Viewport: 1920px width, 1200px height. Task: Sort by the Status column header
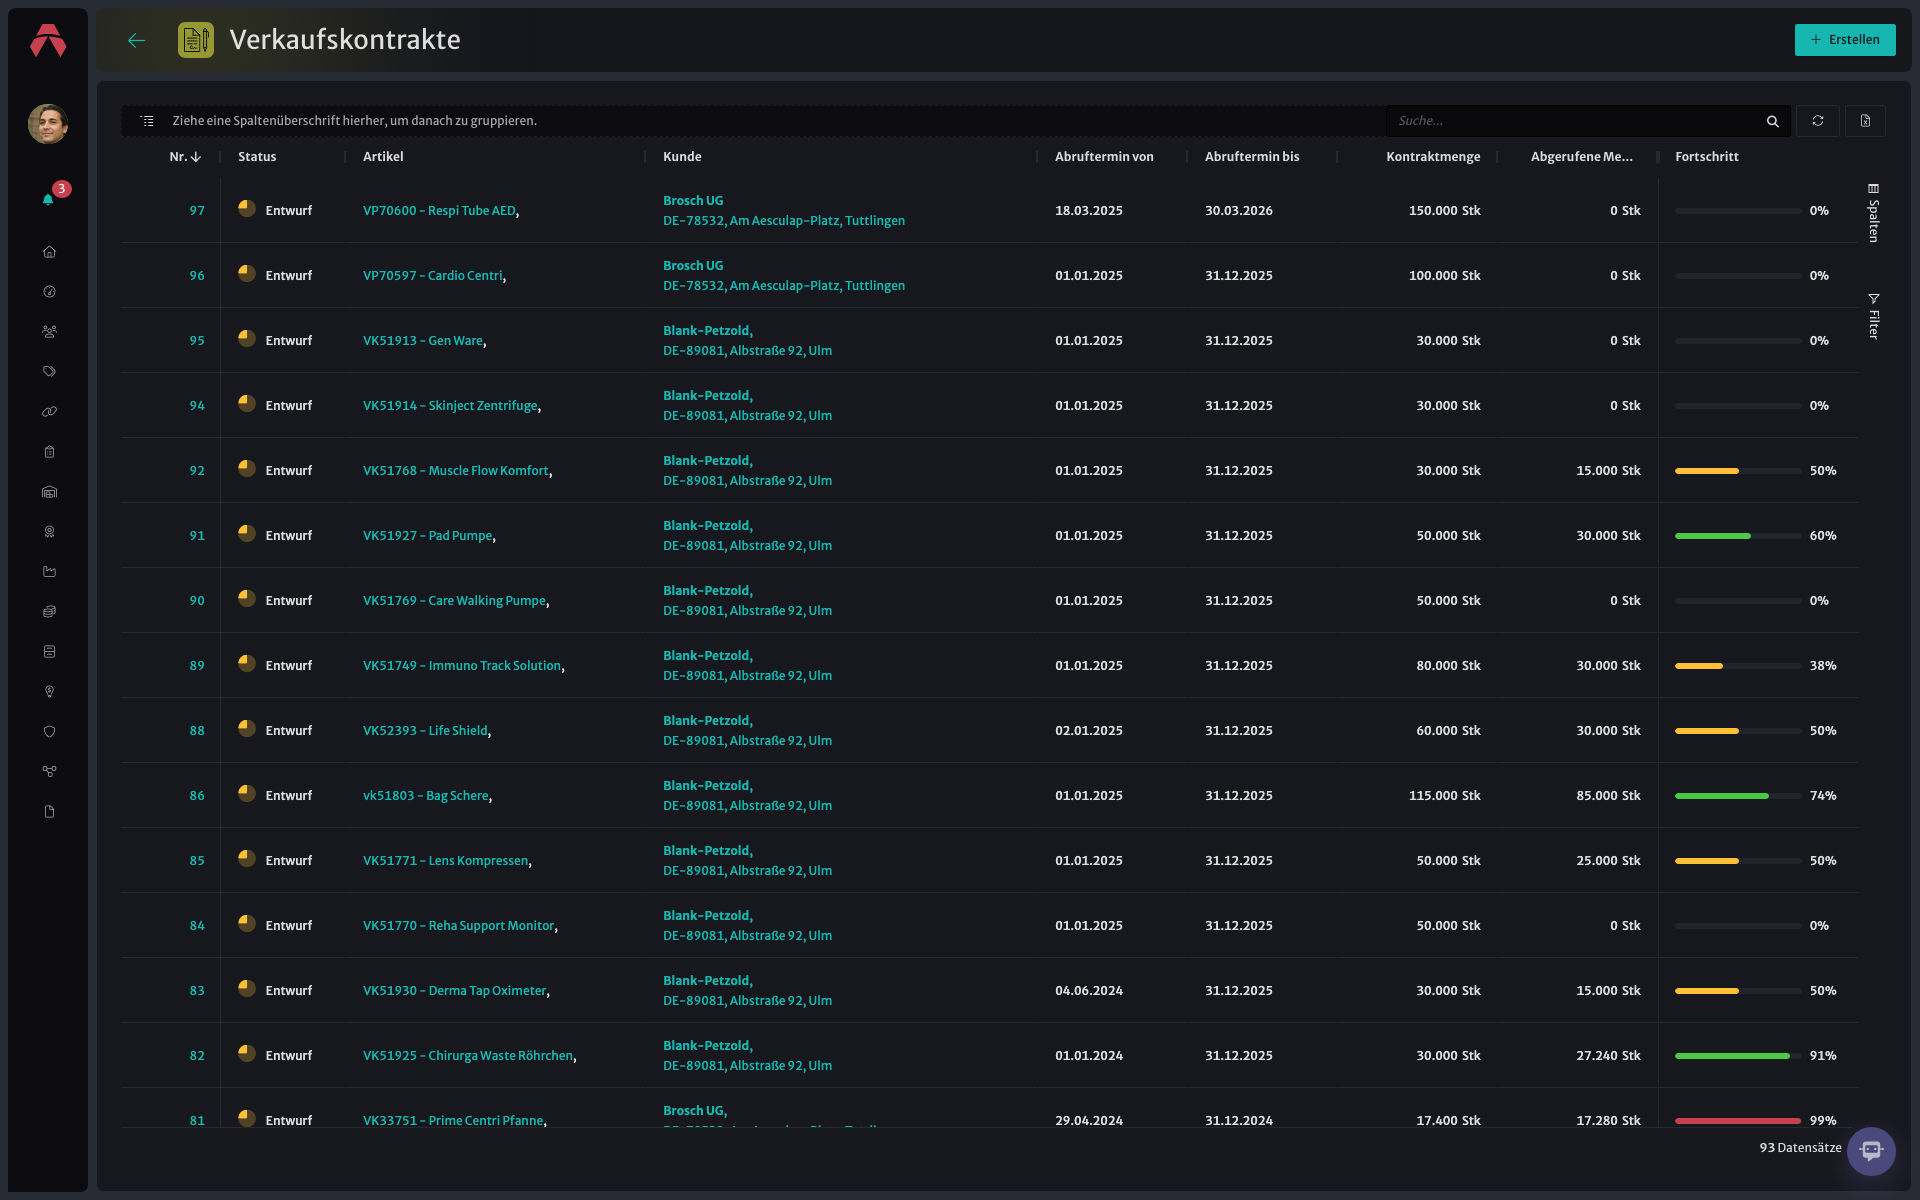point(257,157)
